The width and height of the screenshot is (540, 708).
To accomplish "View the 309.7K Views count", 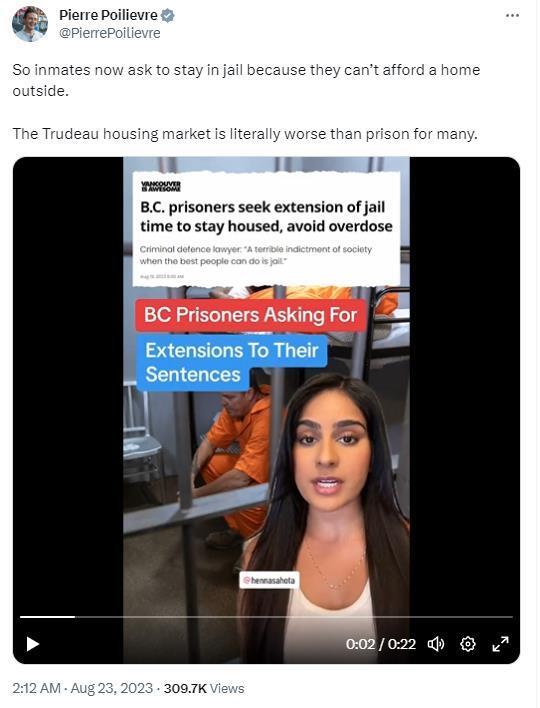I will tap(204, 688).
